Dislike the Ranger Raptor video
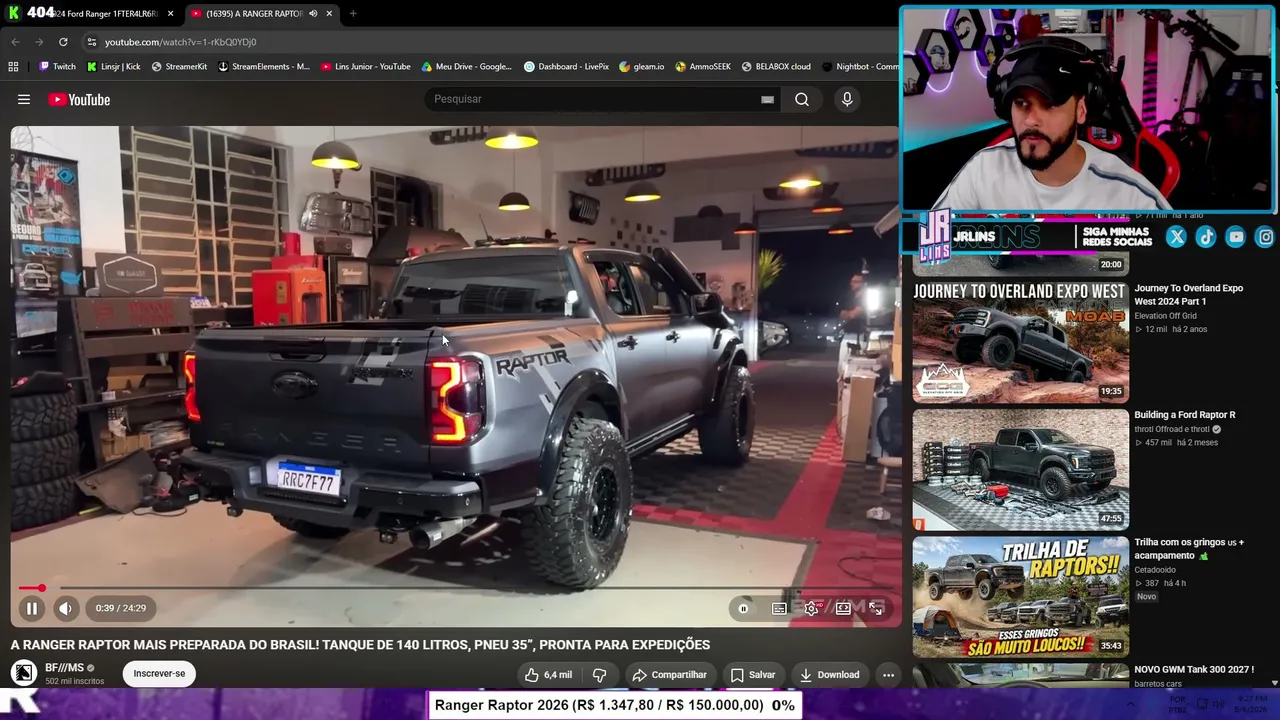Viewport: 1280px width, 720px height. pyautogui.click(x=599, y=675)
